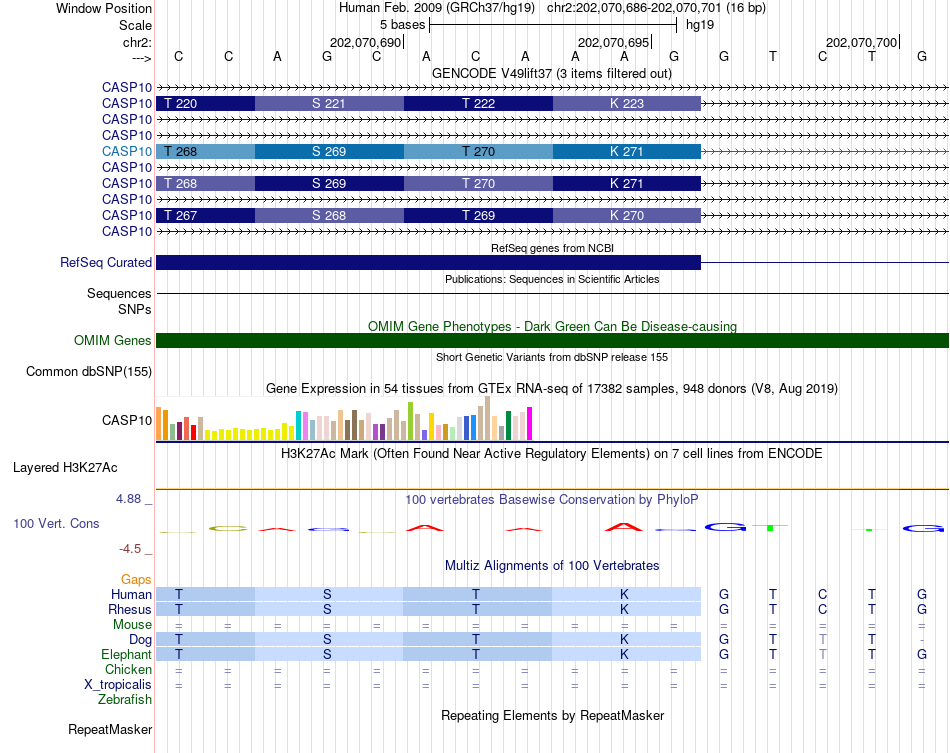Click the Scale label
This screenshot has height=753, width=950.
click(135, 25)
